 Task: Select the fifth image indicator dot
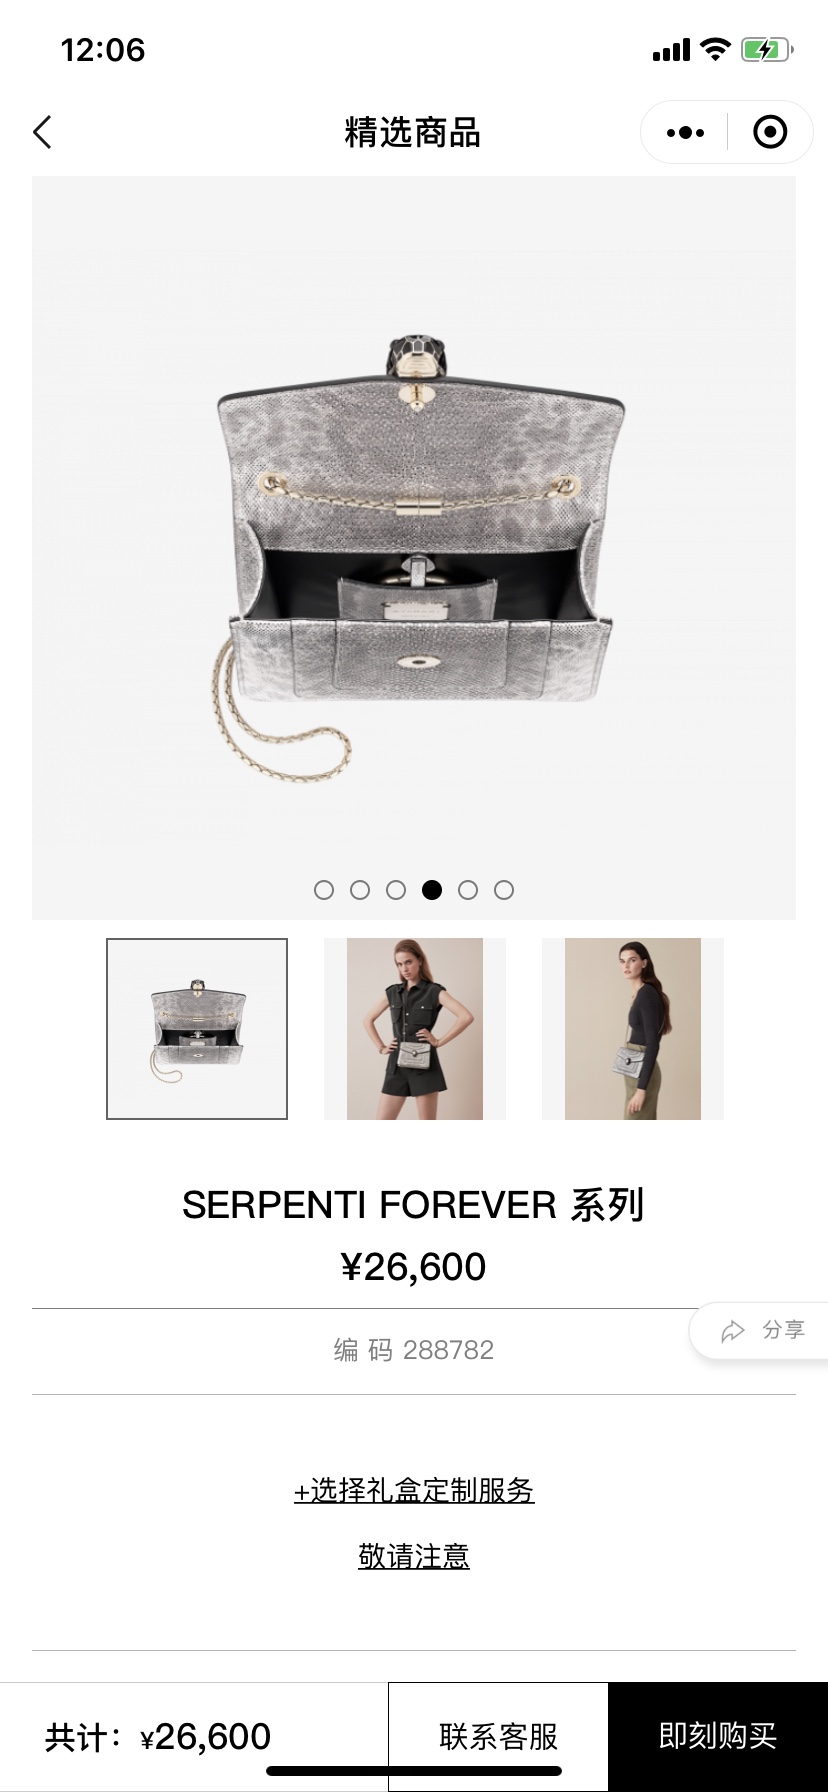pyautogui.click(x=468, y=890)
